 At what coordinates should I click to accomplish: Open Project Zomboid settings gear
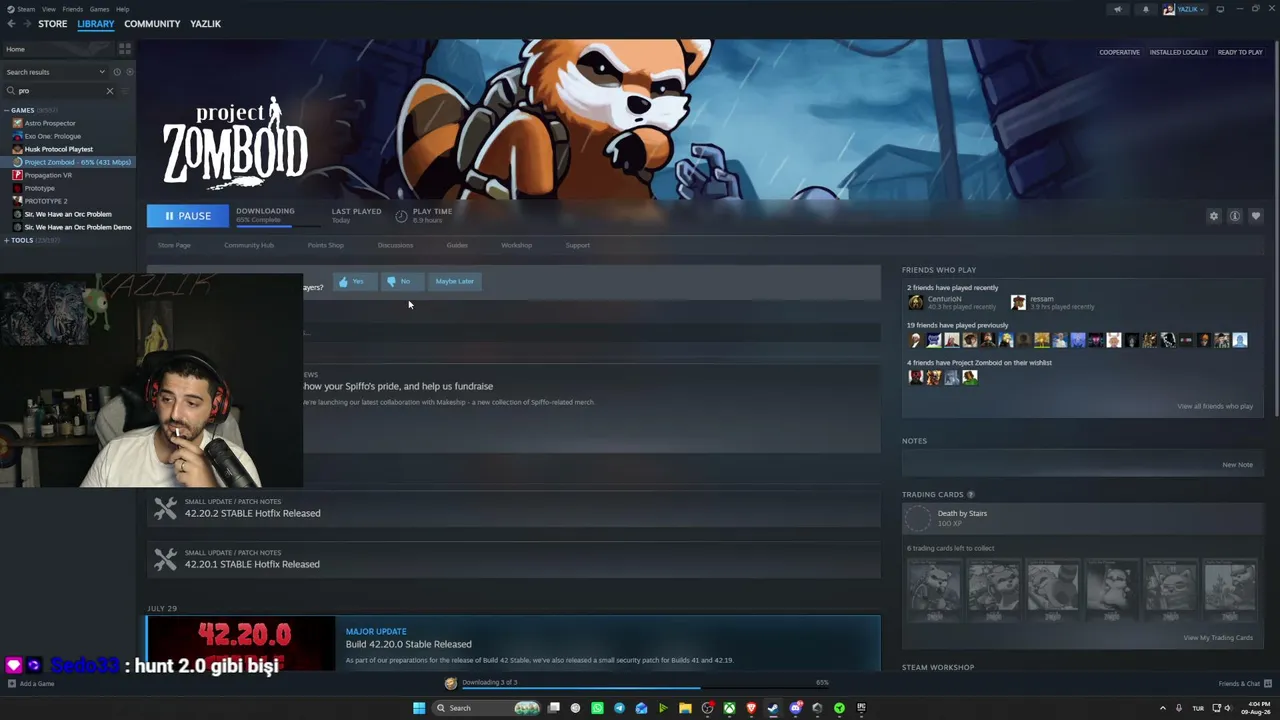[x=1214, y=216]
